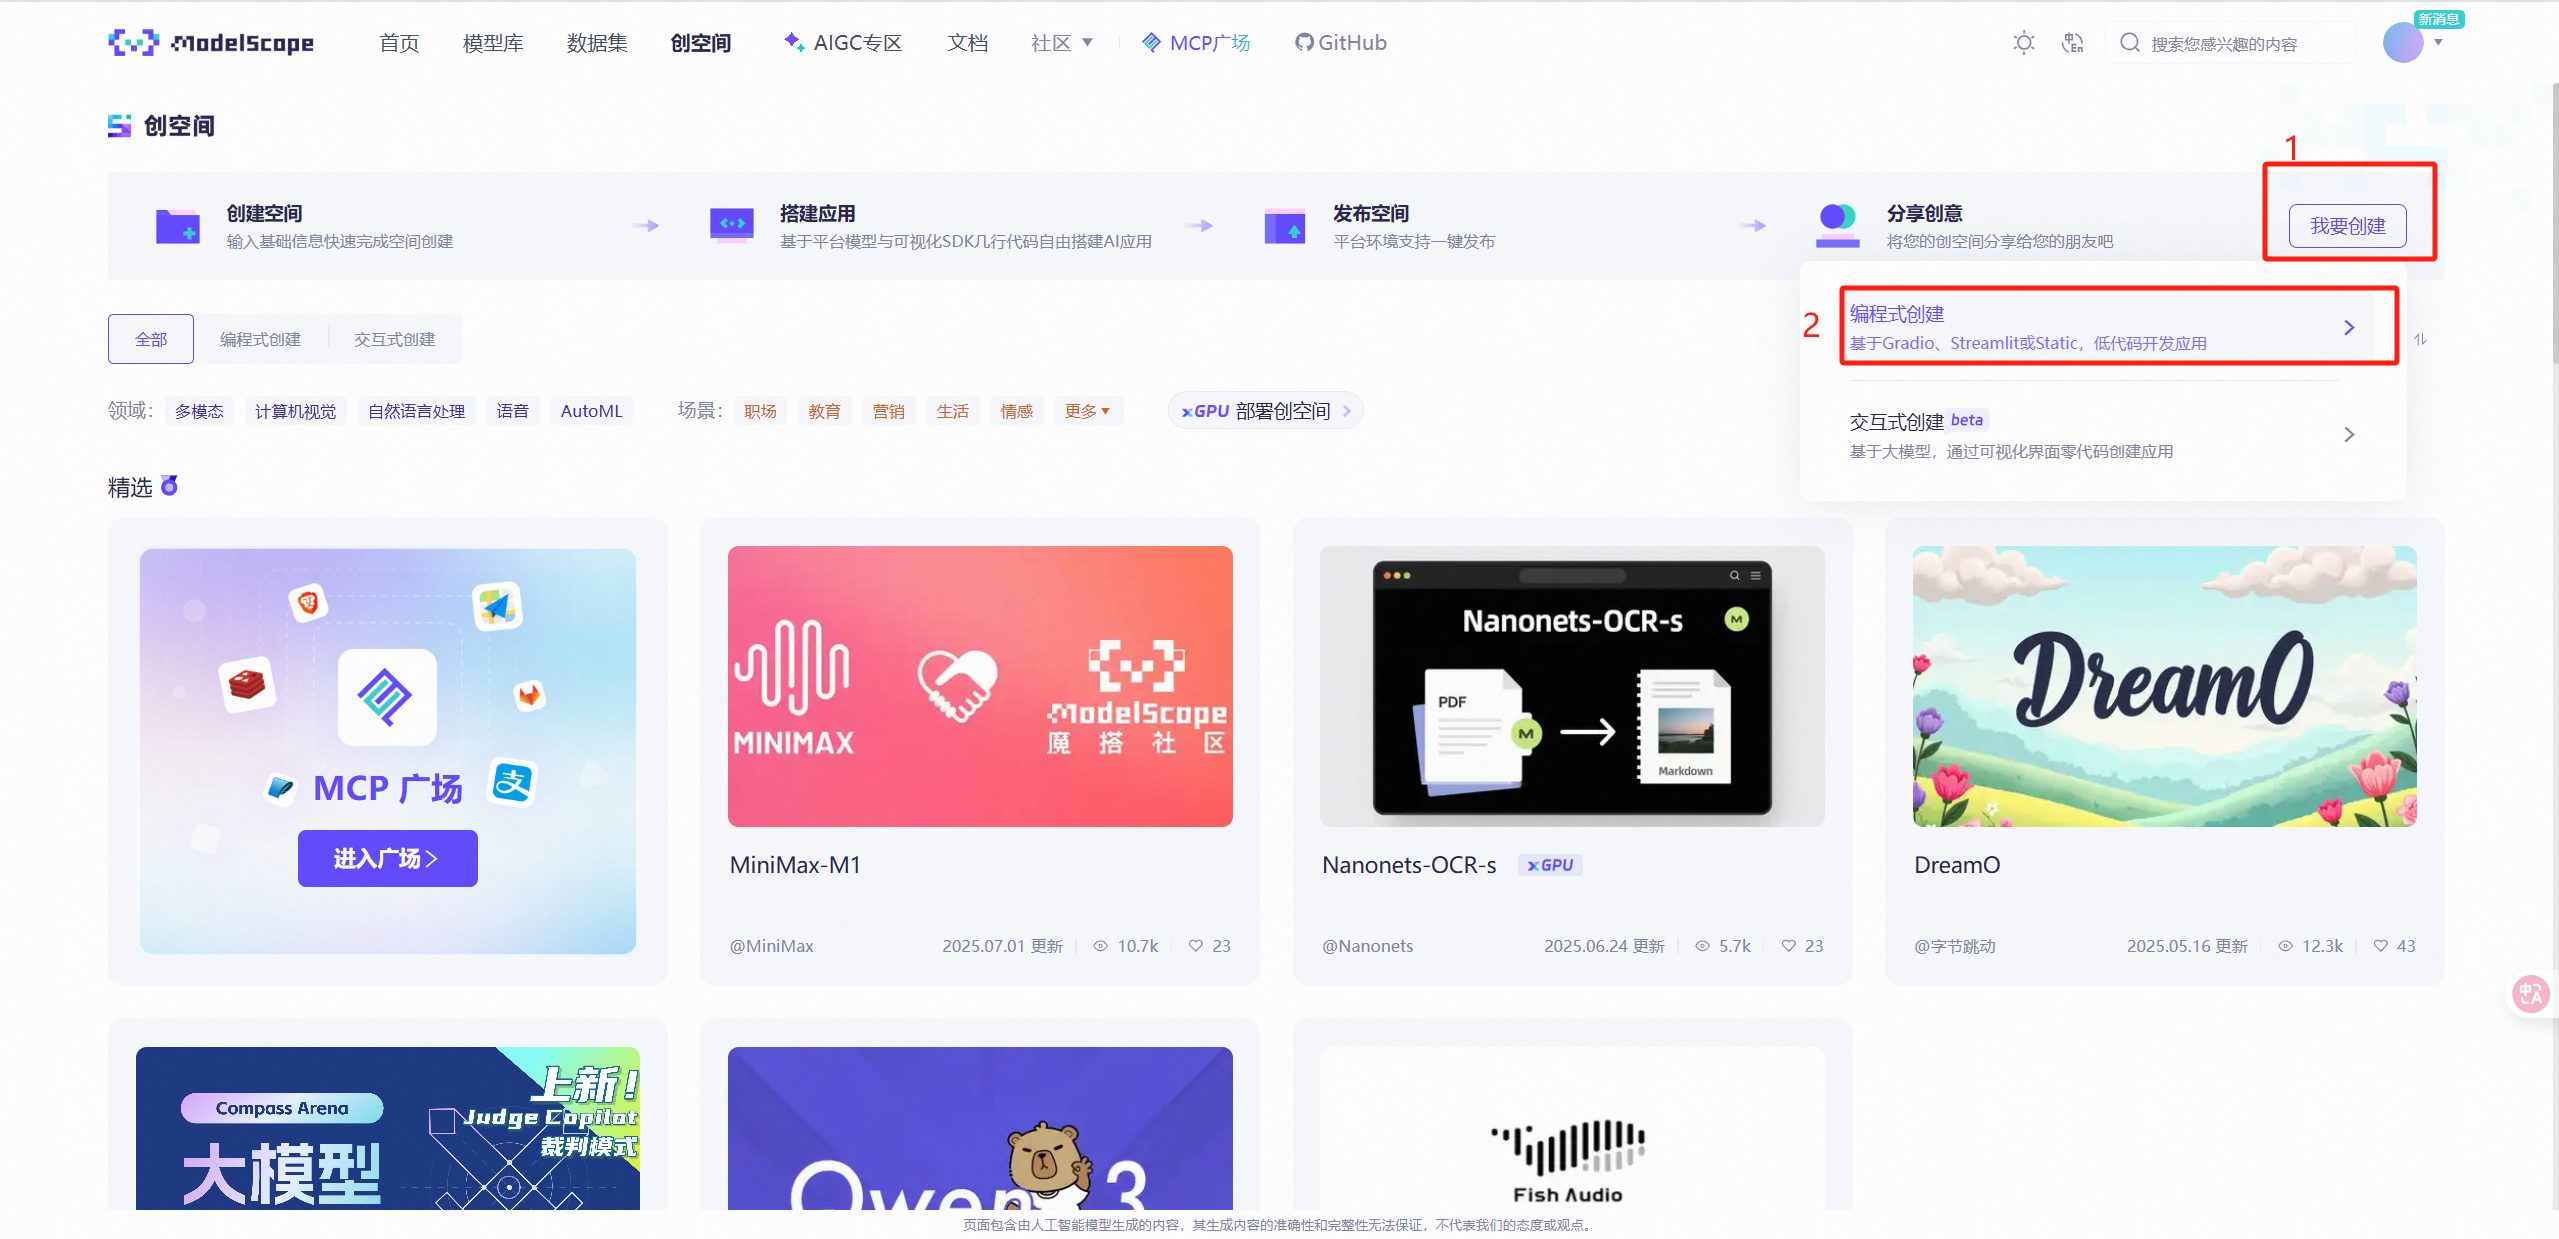The height and width of the screenshot is (1239, 2559).
Task: Filter by 计算机视觉 domain tag
Action: (296, 411)
